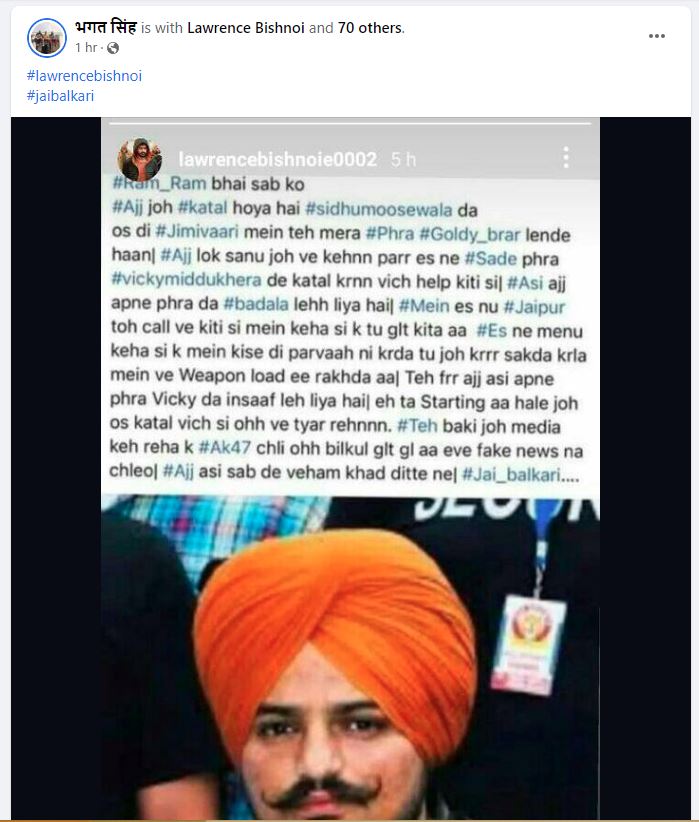Click the lawrencebishnoie0002 username in story
Screen dimensions: 699x822
pyautogui.click(x=277, y=159)
